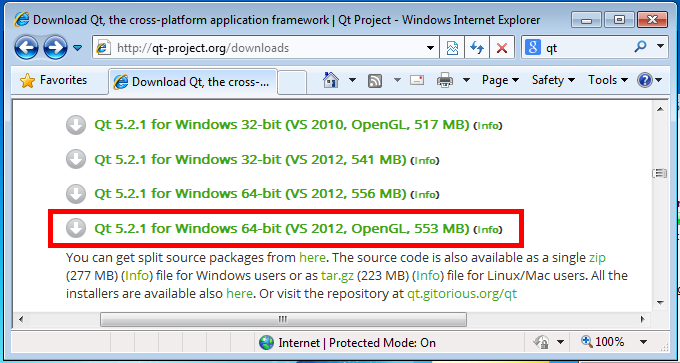The width and height of the screenshot is (680, 363).
Task: Toggle the Compatibility View icon
Action: click(x=452, y=48)
